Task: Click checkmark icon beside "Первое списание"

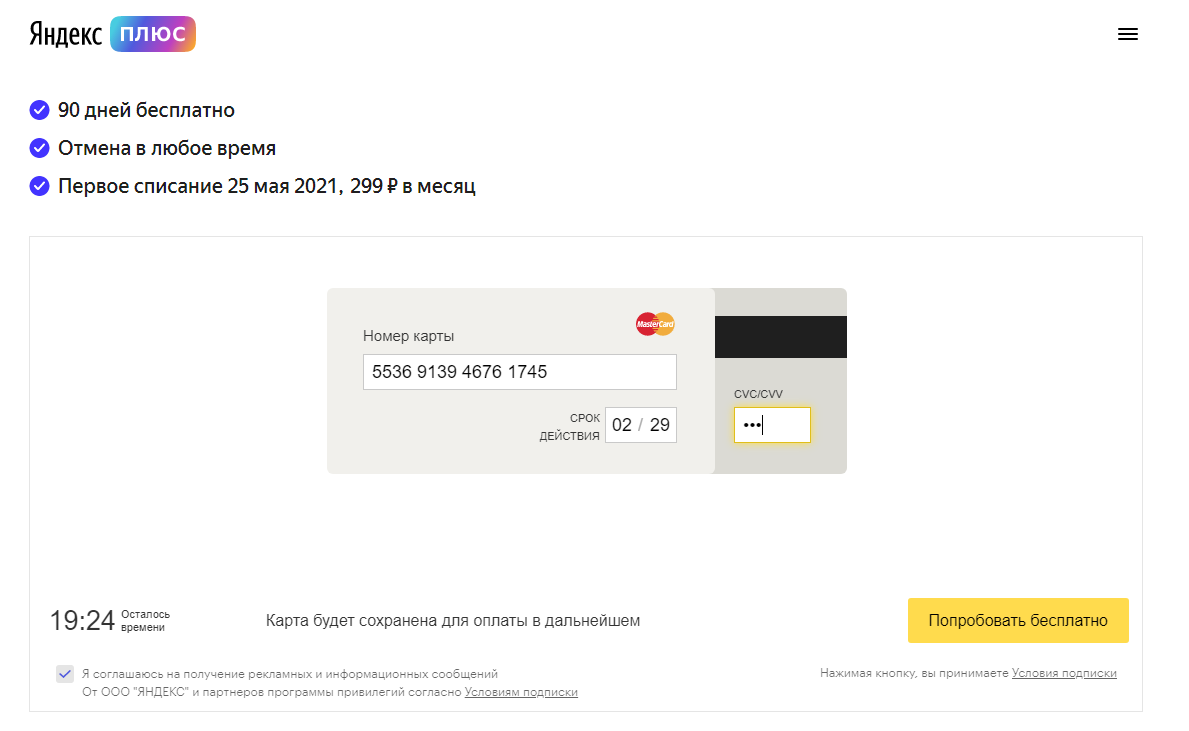Action: (40, 186)
